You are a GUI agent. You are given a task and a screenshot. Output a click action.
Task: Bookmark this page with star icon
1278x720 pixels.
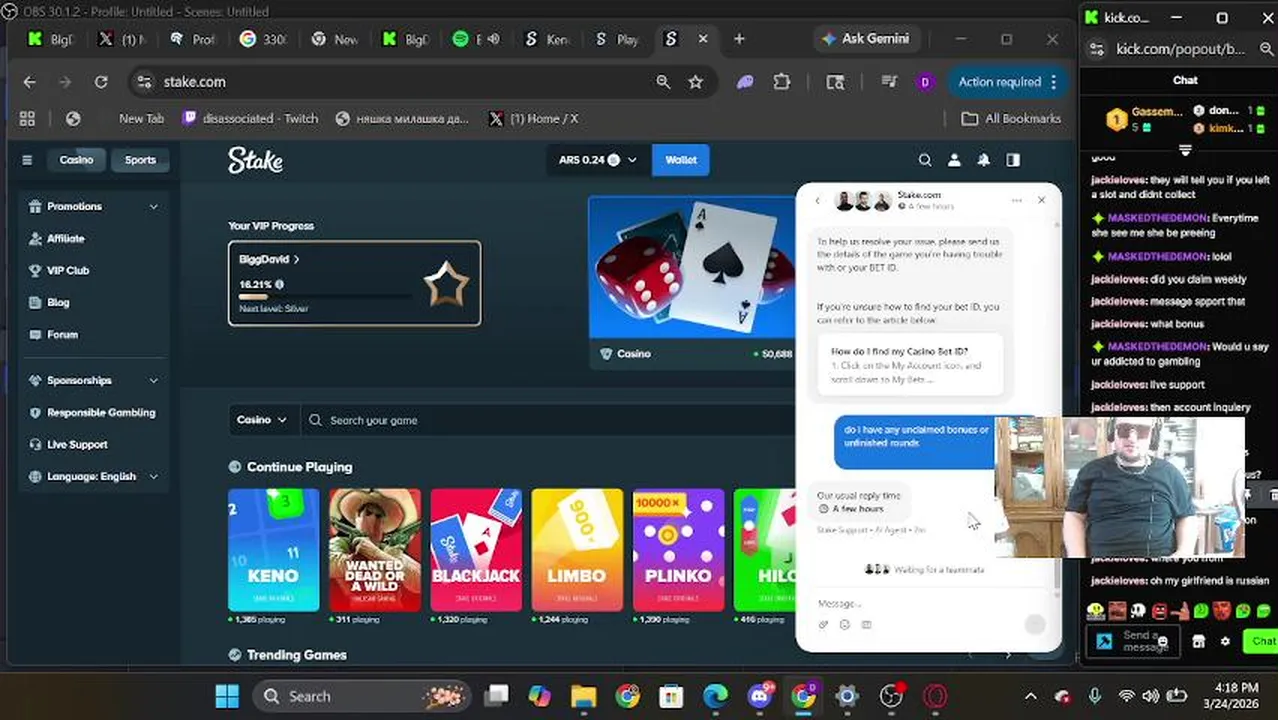(696, 82)
